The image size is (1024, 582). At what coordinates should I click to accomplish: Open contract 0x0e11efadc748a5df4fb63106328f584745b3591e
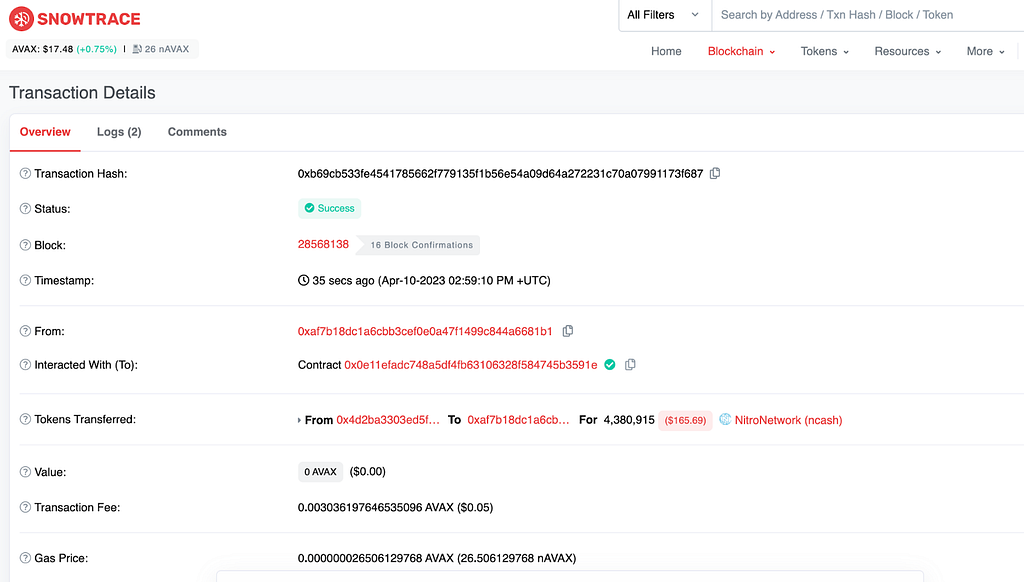(471, 364)
